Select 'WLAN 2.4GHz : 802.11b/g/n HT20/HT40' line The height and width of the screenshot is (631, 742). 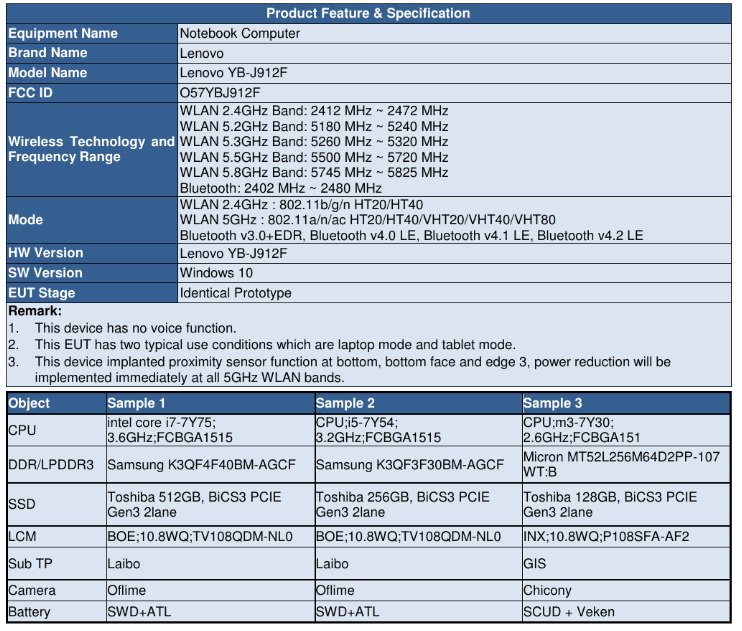(x=301, y=204)
